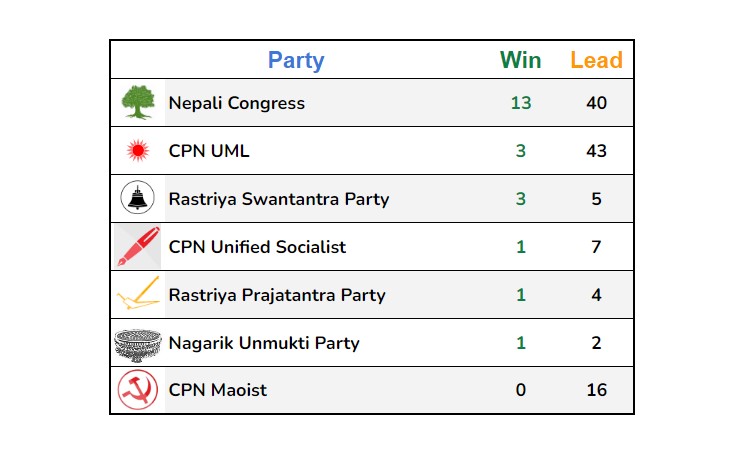Click the CPN UML red sun icon
Viewport: 748px width, 456px height.
(x=138, y=150)
